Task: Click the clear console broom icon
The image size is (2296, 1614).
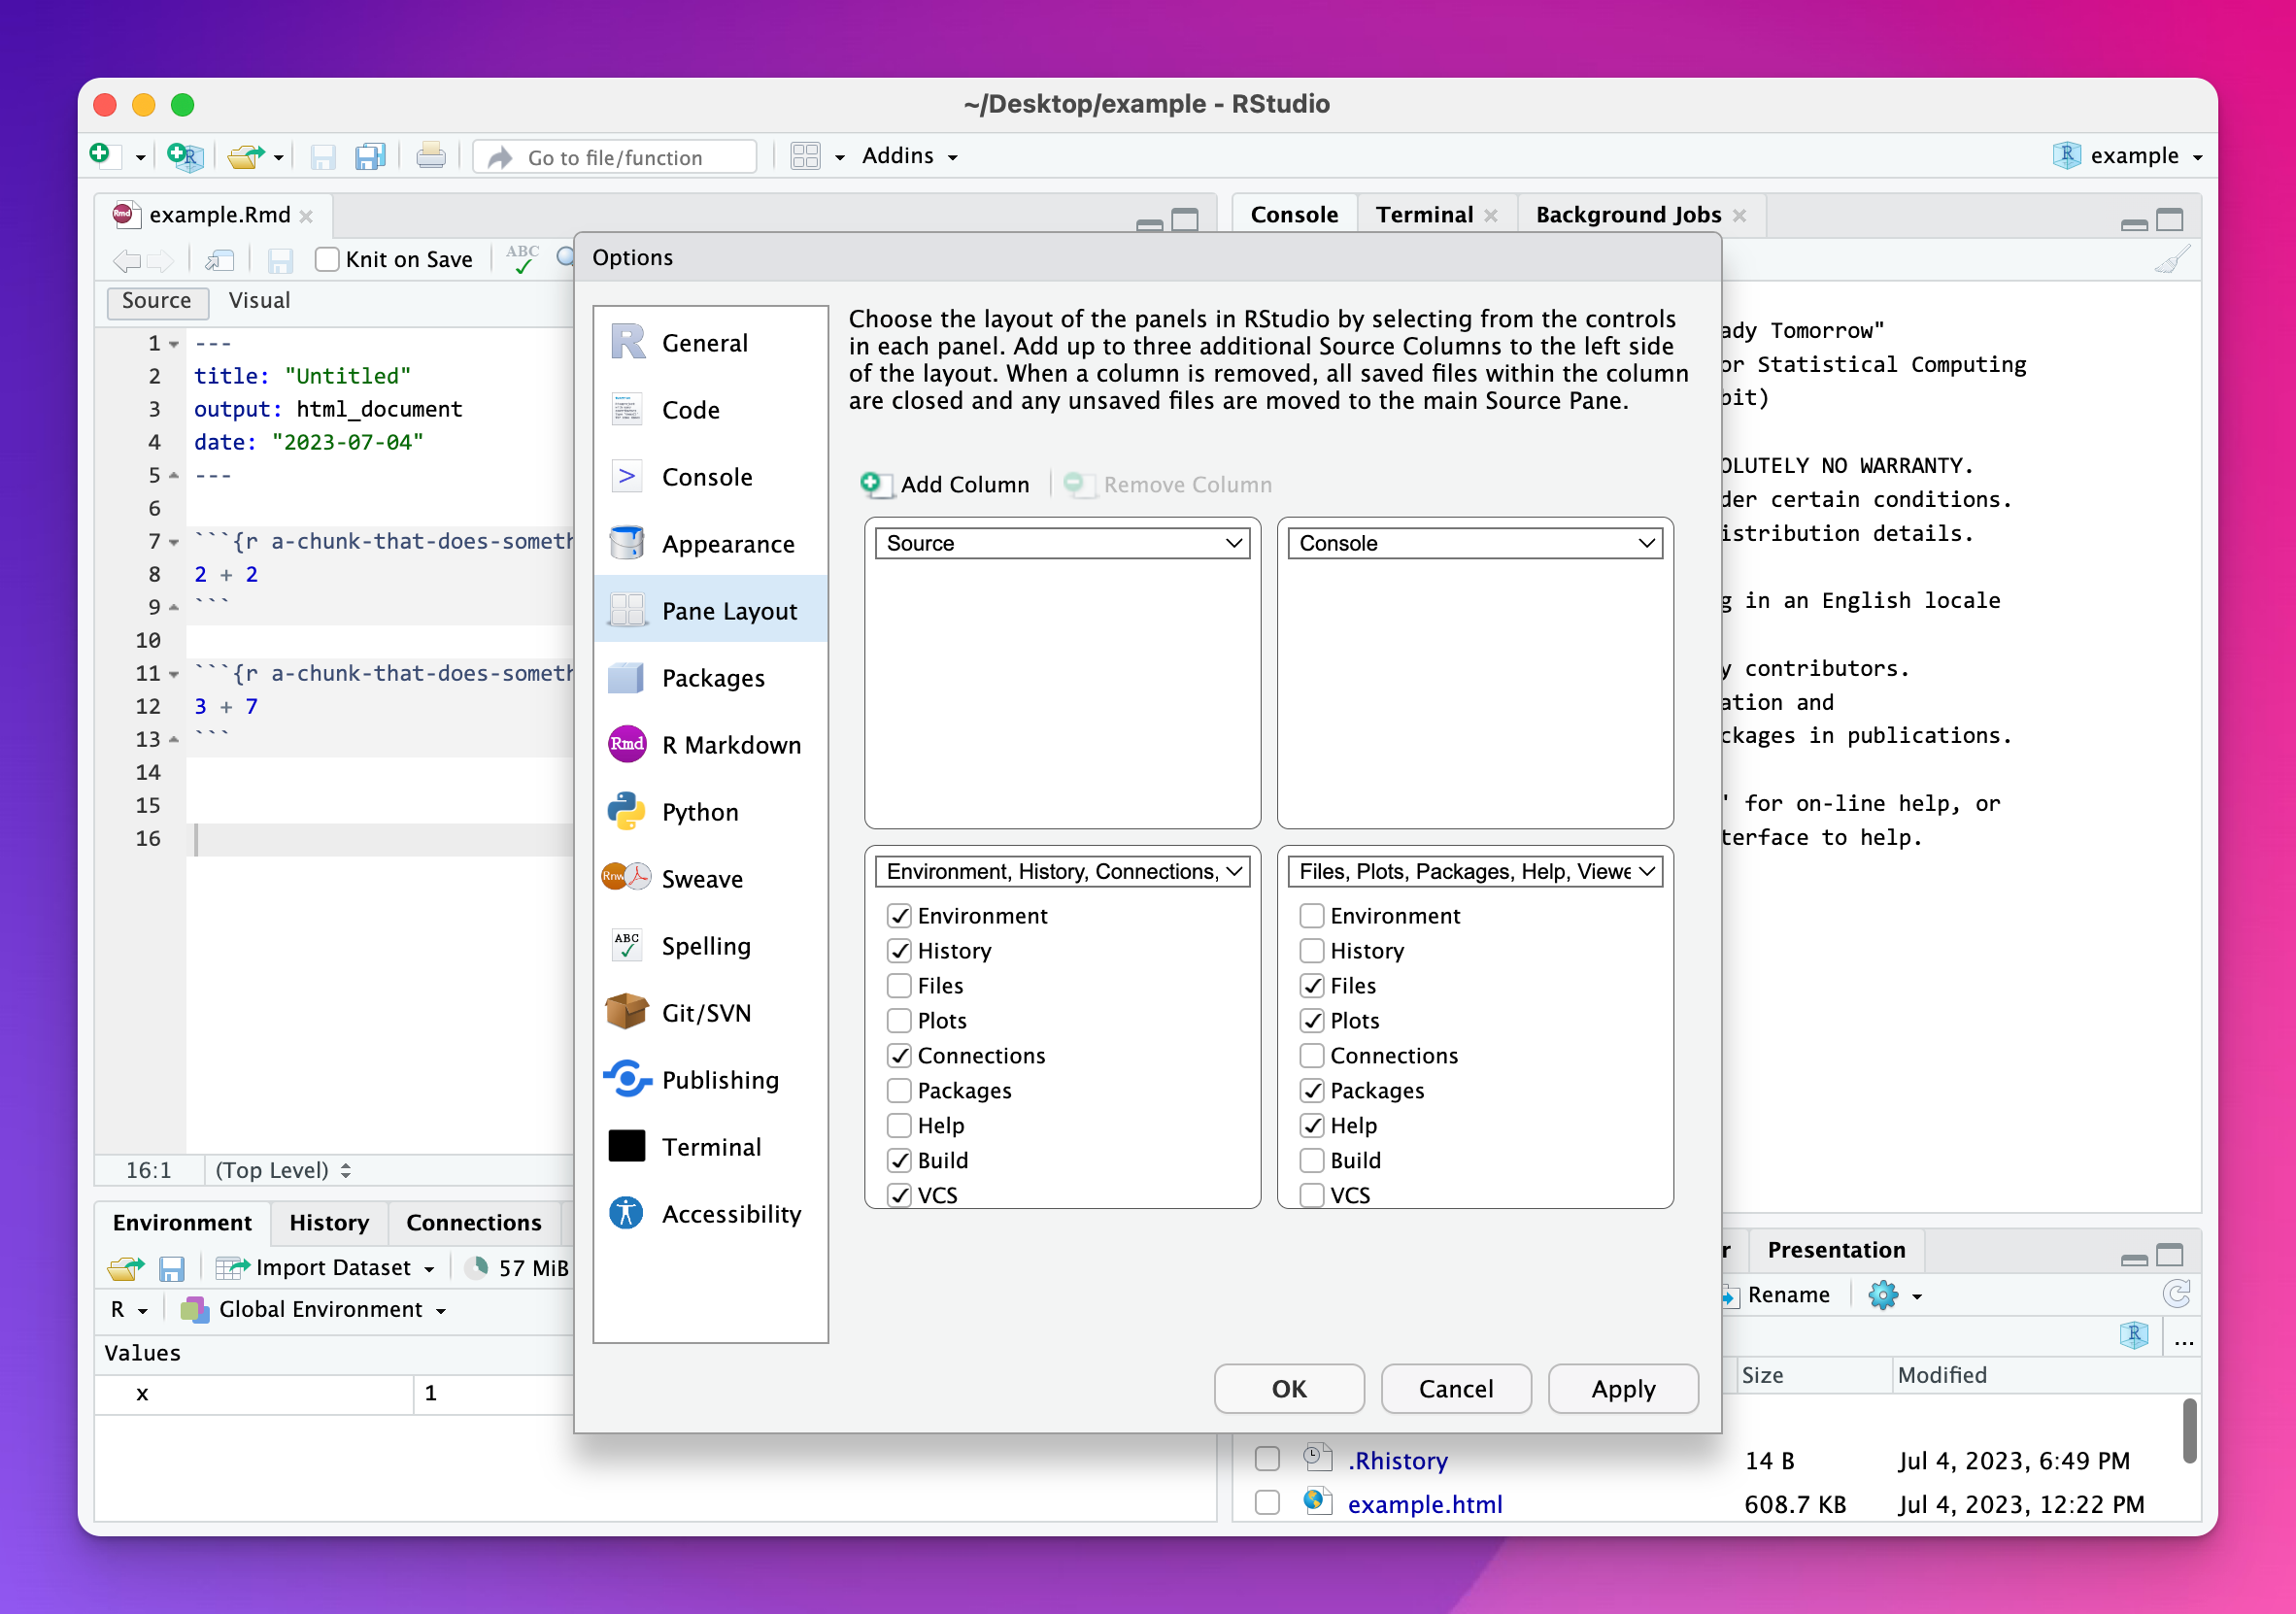Action: (2172, 260)
